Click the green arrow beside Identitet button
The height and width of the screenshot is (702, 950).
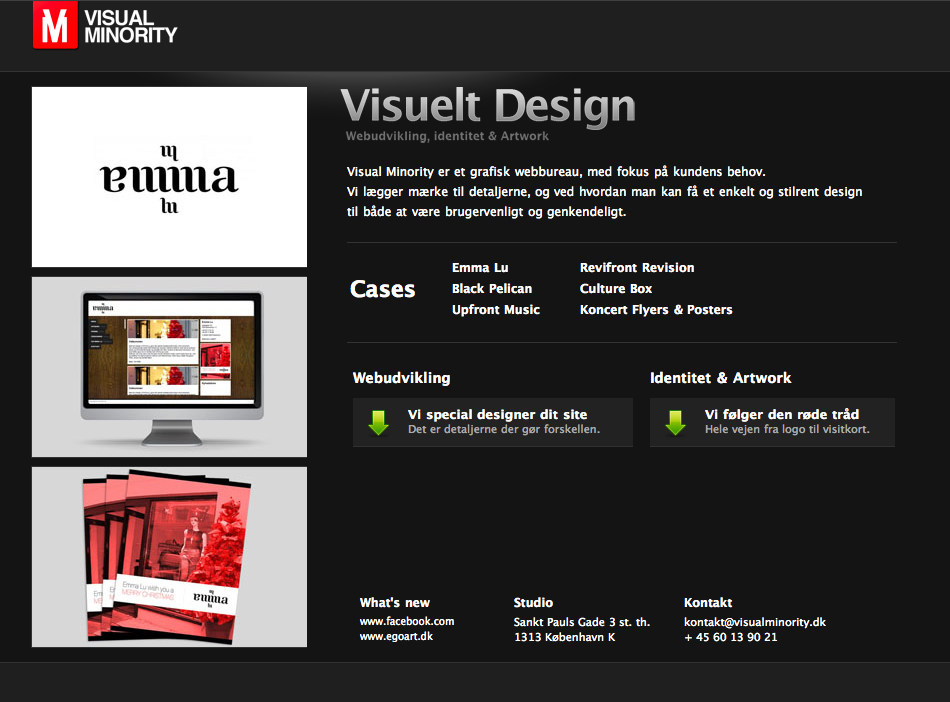click(x=676, y=422)
